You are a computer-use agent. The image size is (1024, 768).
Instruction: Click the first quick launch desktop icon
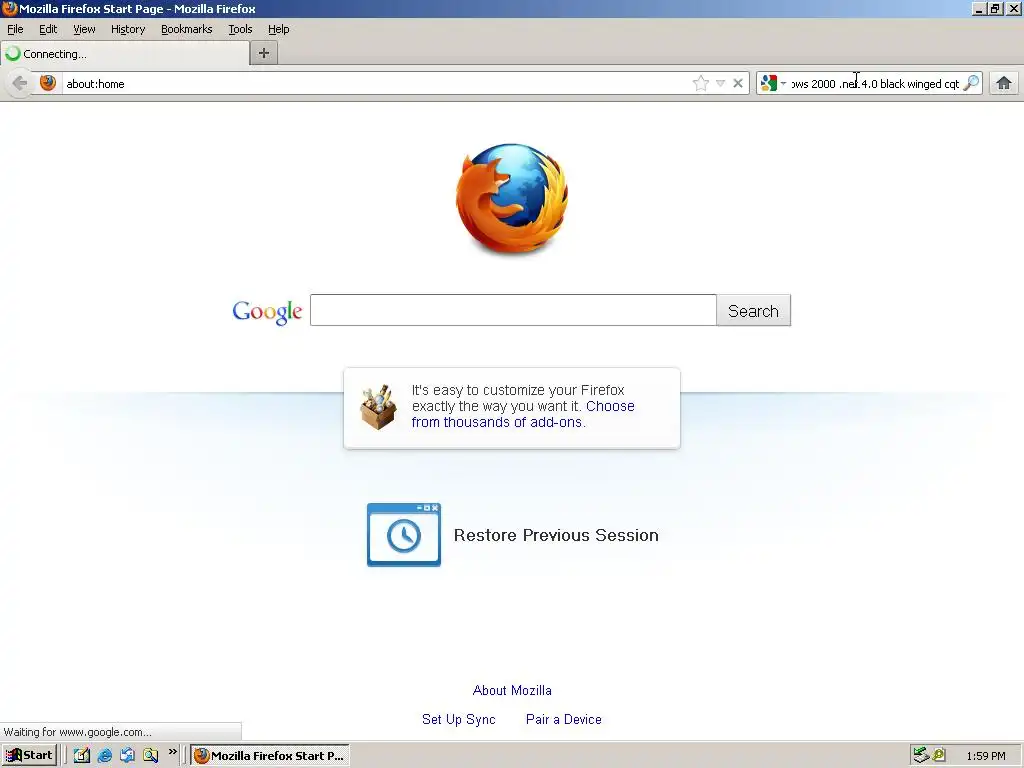tap(82, 755)
